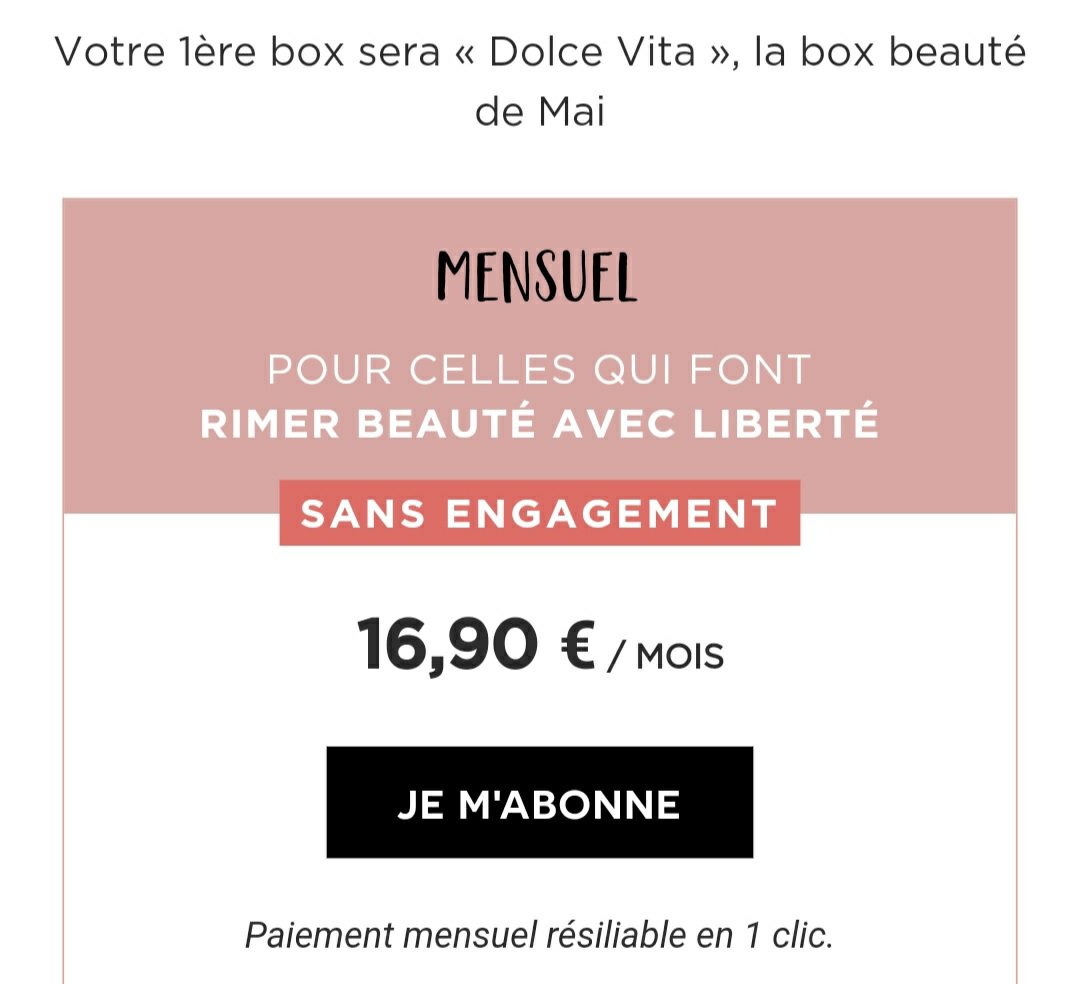Screen dimensions: 1080x984
Task: Click the word ENGAGEMENT on the red badge
Action: coord(611,513)
